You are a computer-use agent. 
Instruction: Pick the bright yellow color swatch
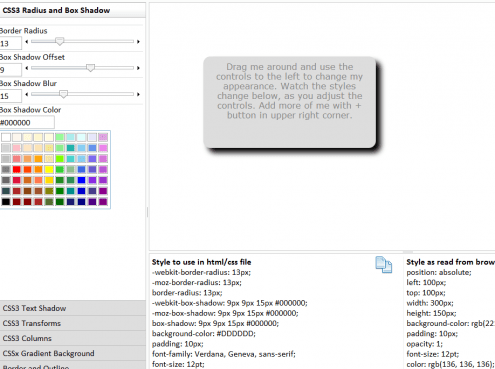coord(49,169)
